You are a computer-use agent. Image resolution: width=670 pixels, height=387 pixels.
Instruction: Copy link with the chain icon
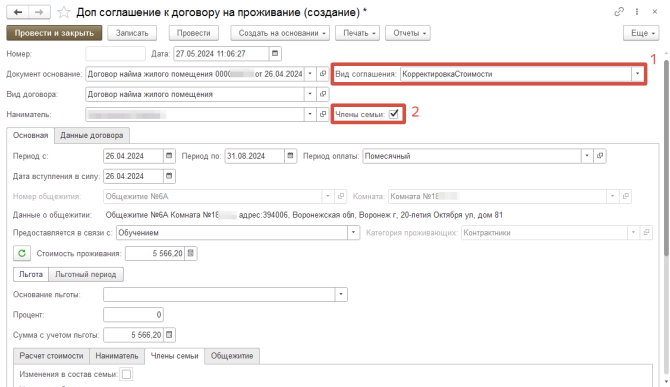pyautogui.click(x=619, y=12)
